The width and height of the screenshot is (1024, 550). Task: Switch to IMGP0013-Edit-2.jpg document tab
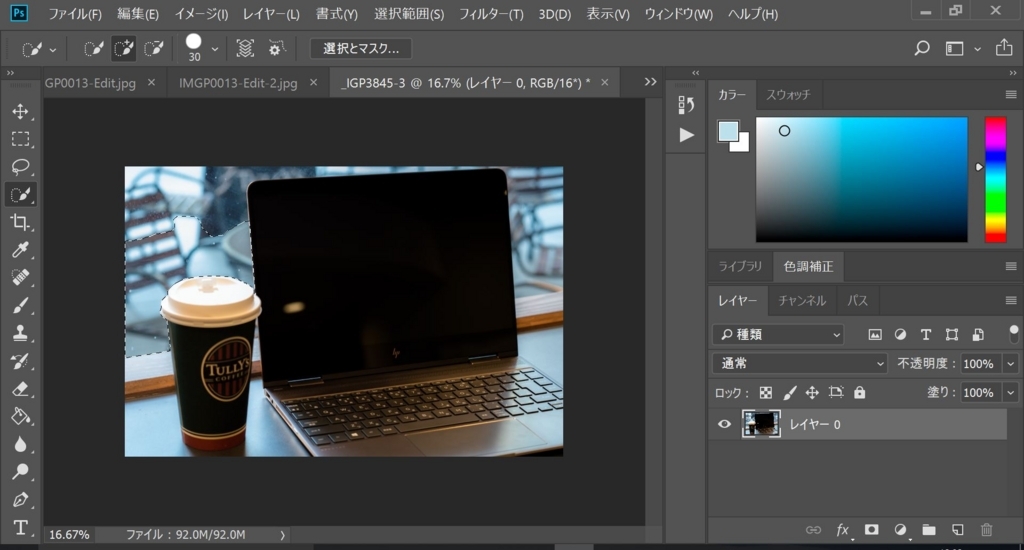[x=238, y=83]
